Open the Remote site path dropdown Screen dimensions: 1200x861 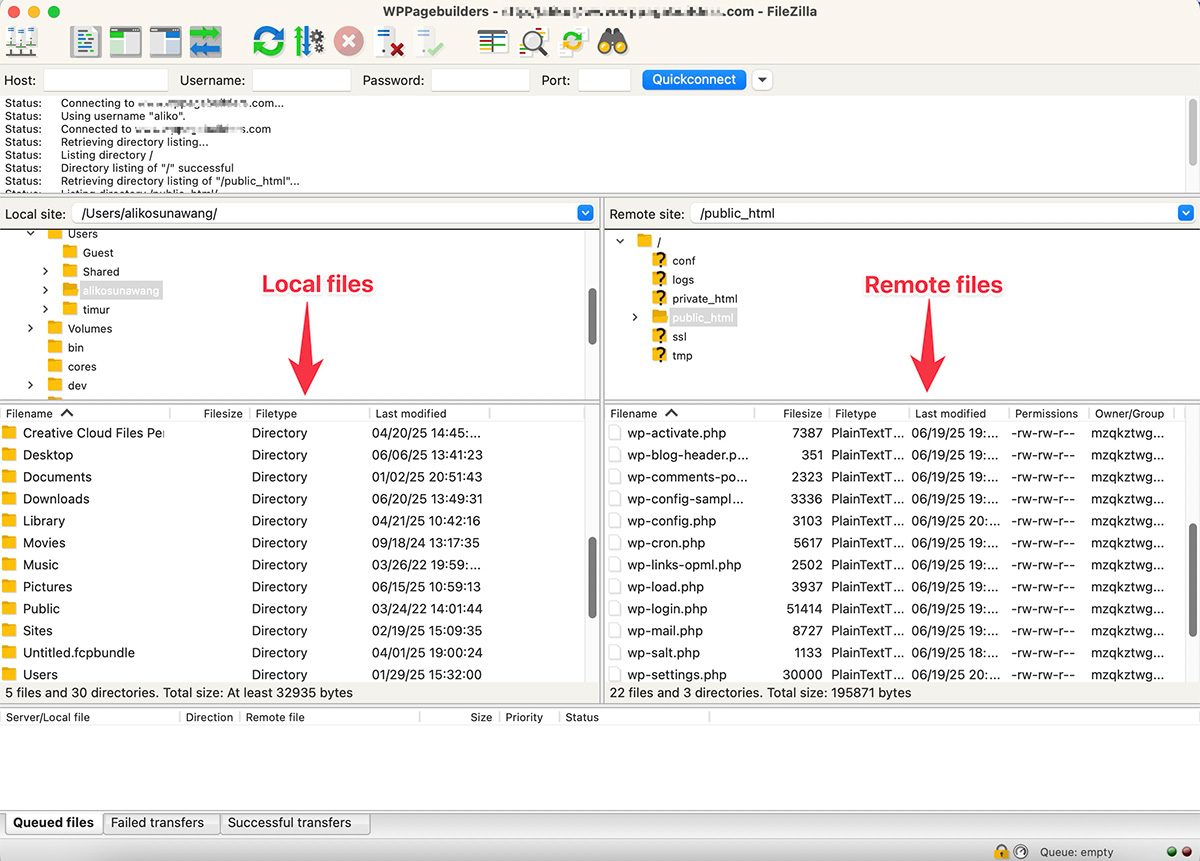tap(1186, 213)
